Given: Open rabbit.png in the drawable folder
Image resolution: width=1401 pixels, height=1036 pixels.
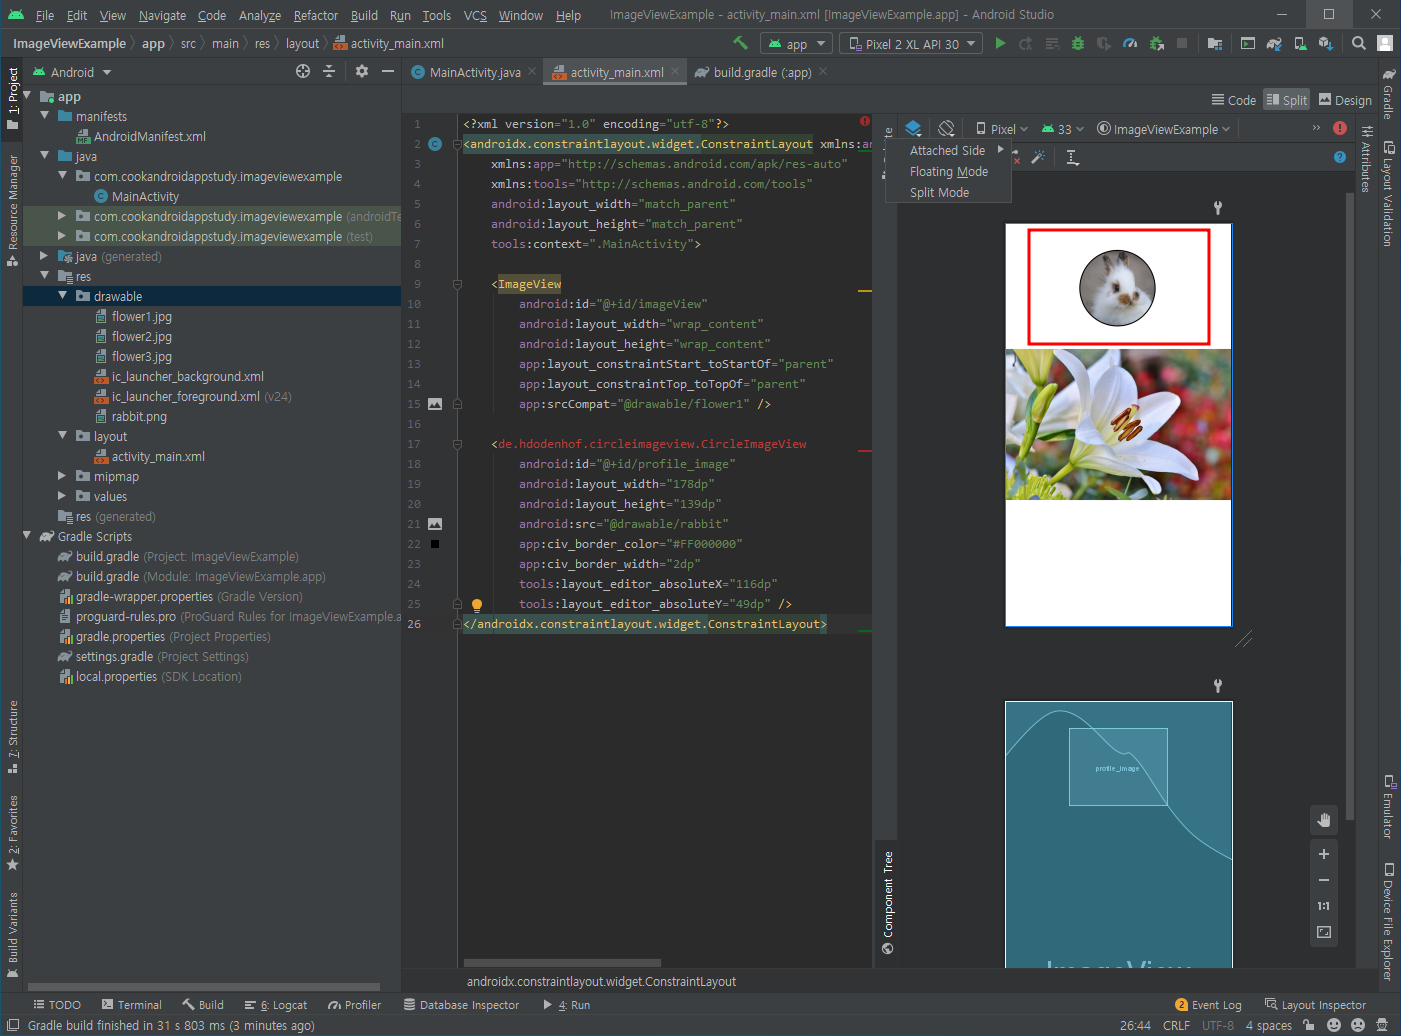Looking at the screenshot, I should click(x=131, y=416).
